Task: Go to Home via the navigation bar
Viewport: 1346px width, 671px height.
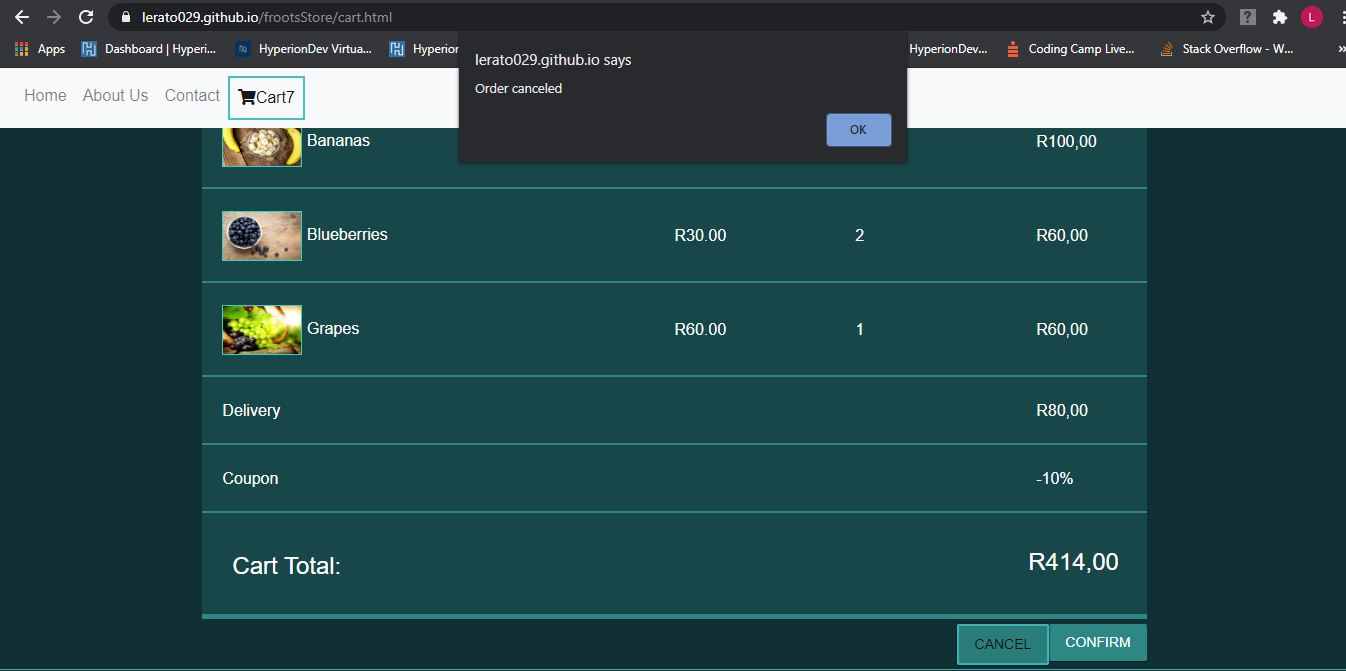Action: click(44, 95)
